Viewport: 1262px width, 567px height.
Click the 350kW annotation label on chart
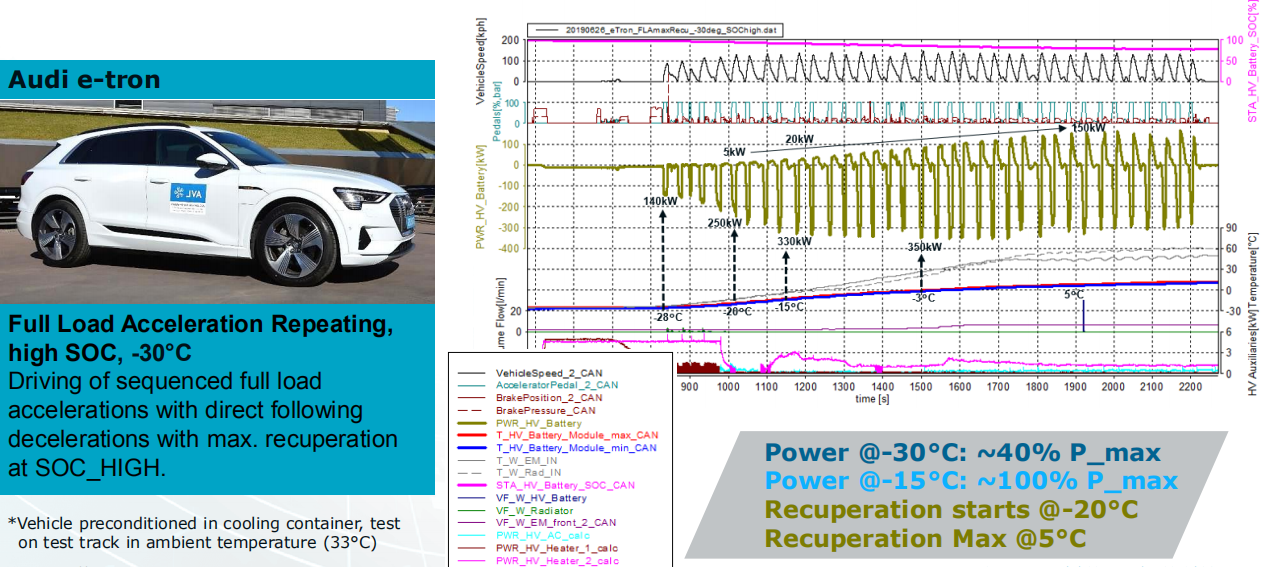924,246
